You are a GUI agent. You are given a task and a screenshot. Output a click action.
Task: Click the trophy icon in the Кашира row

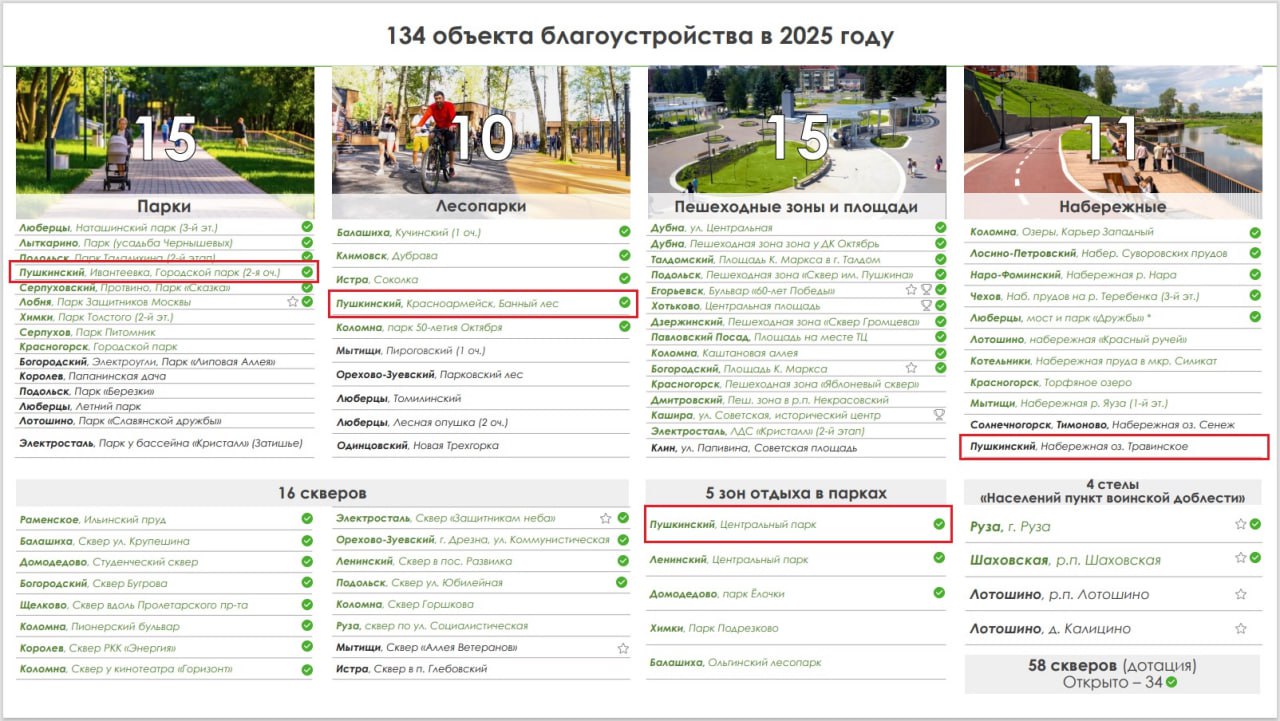[939, 414]
